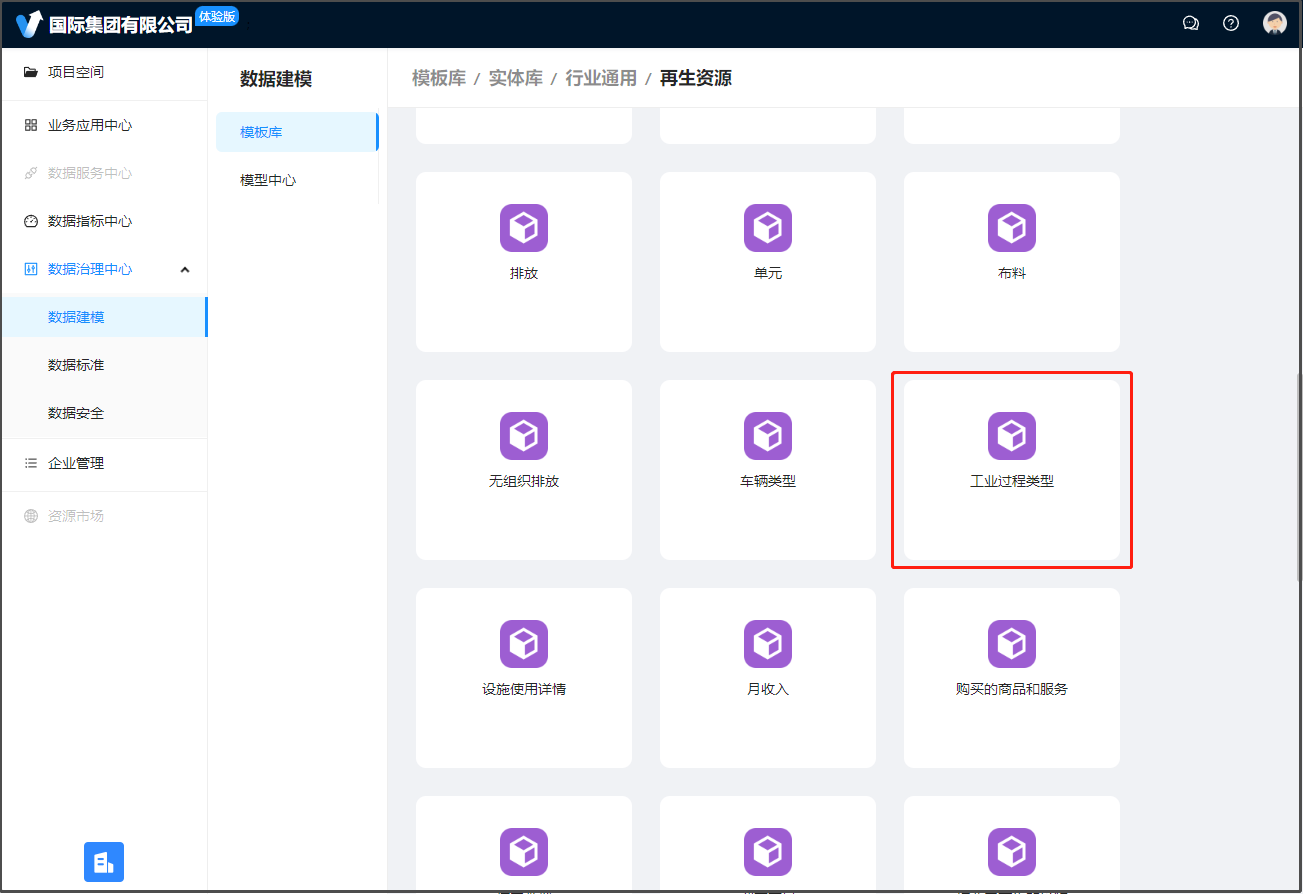1303x894 pixels.
Task: Click the 车辆类型 entity cube icon
Action: pos(768,436)
